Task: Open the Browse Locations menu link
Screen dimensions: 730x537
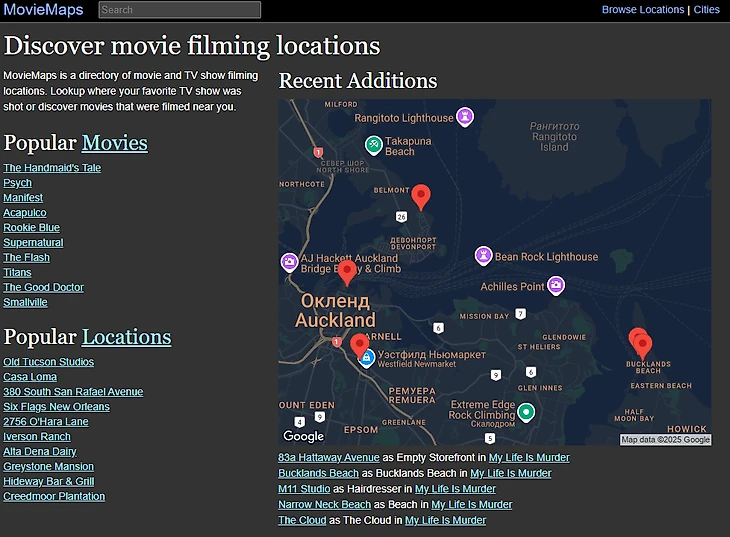Action: (642, 9)
